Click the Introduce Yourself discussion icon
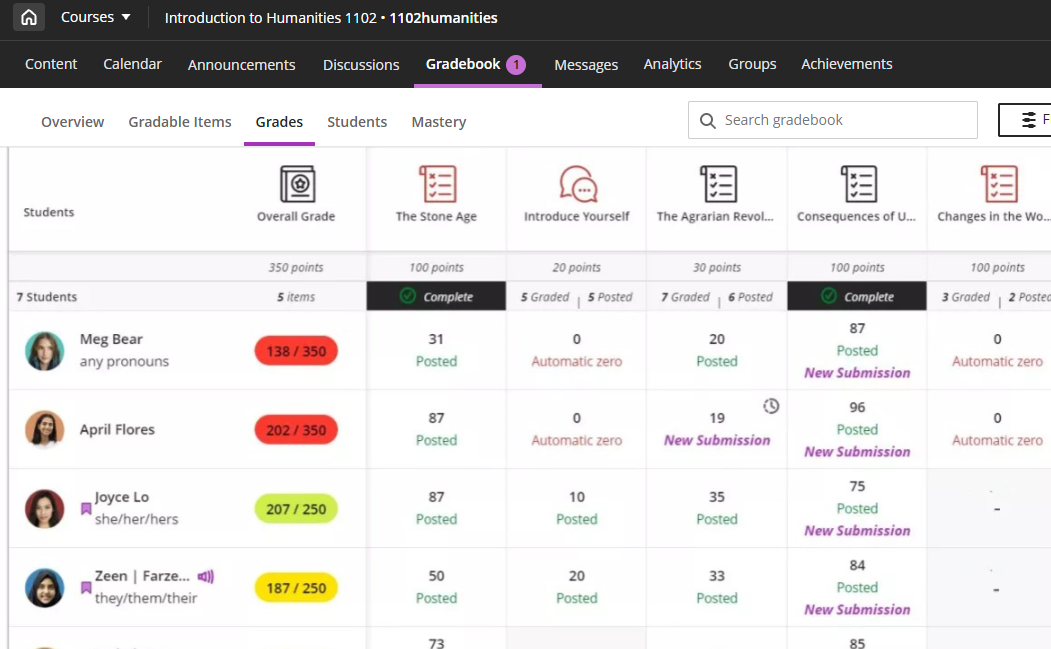Image resolution: width=1051 pixels, height=649 pixels. 576,184
